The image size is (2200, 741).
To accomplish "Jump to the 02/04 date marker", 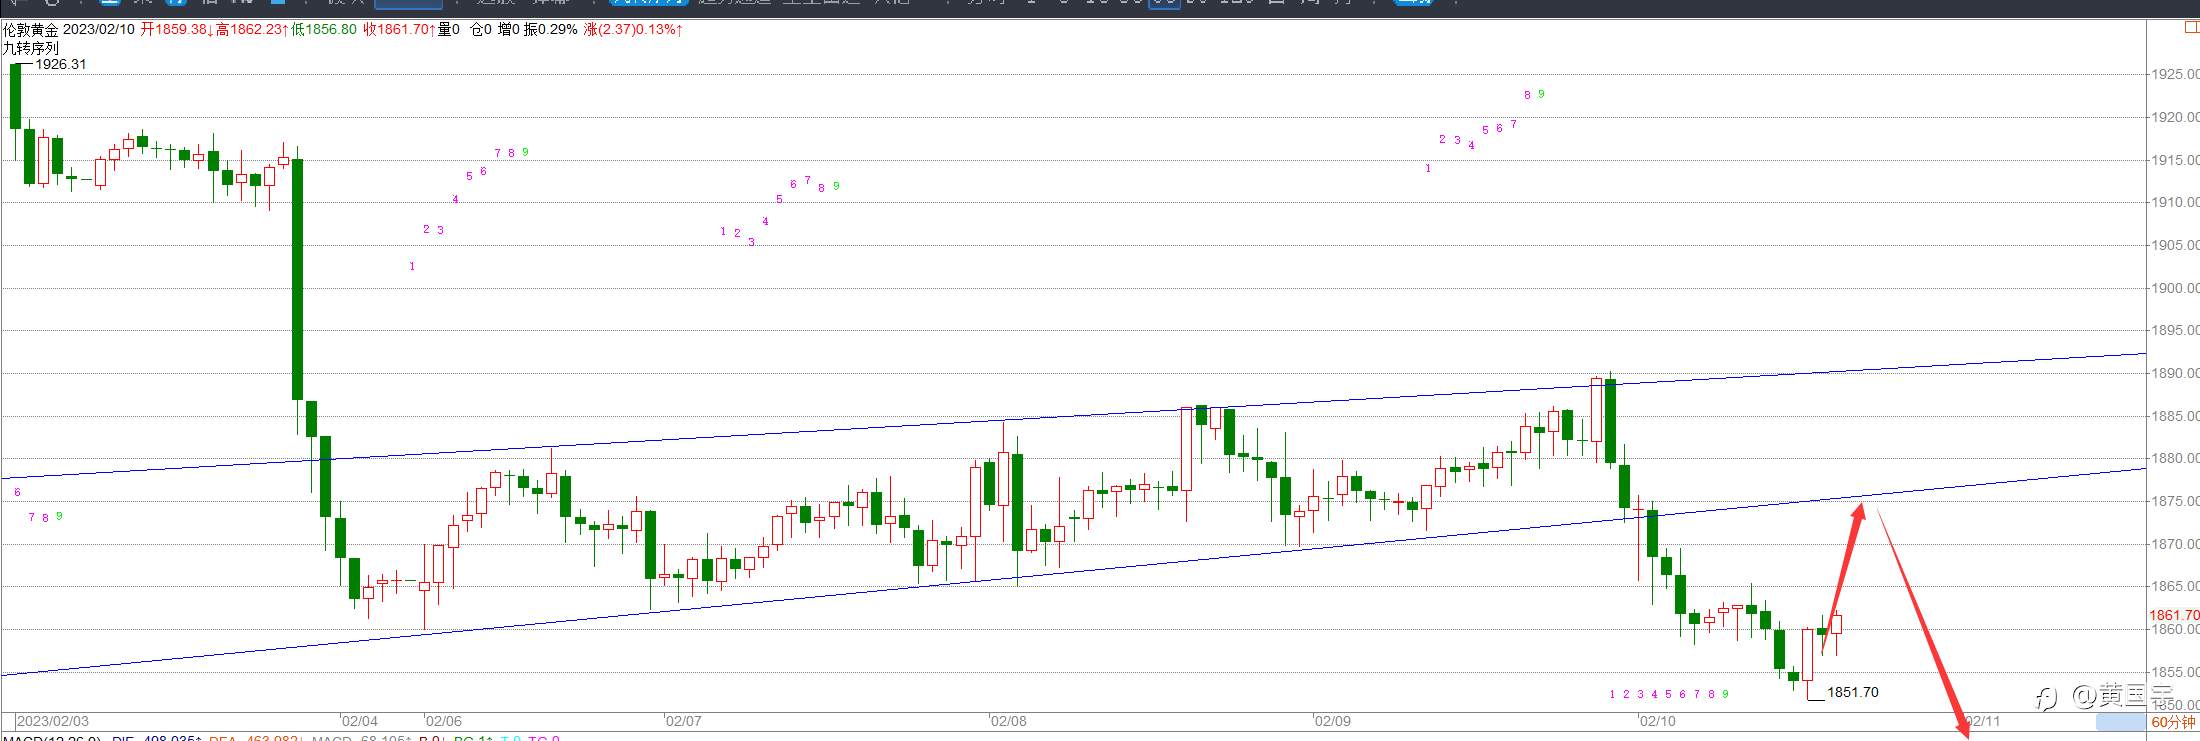I will click(x=359, y=721).
